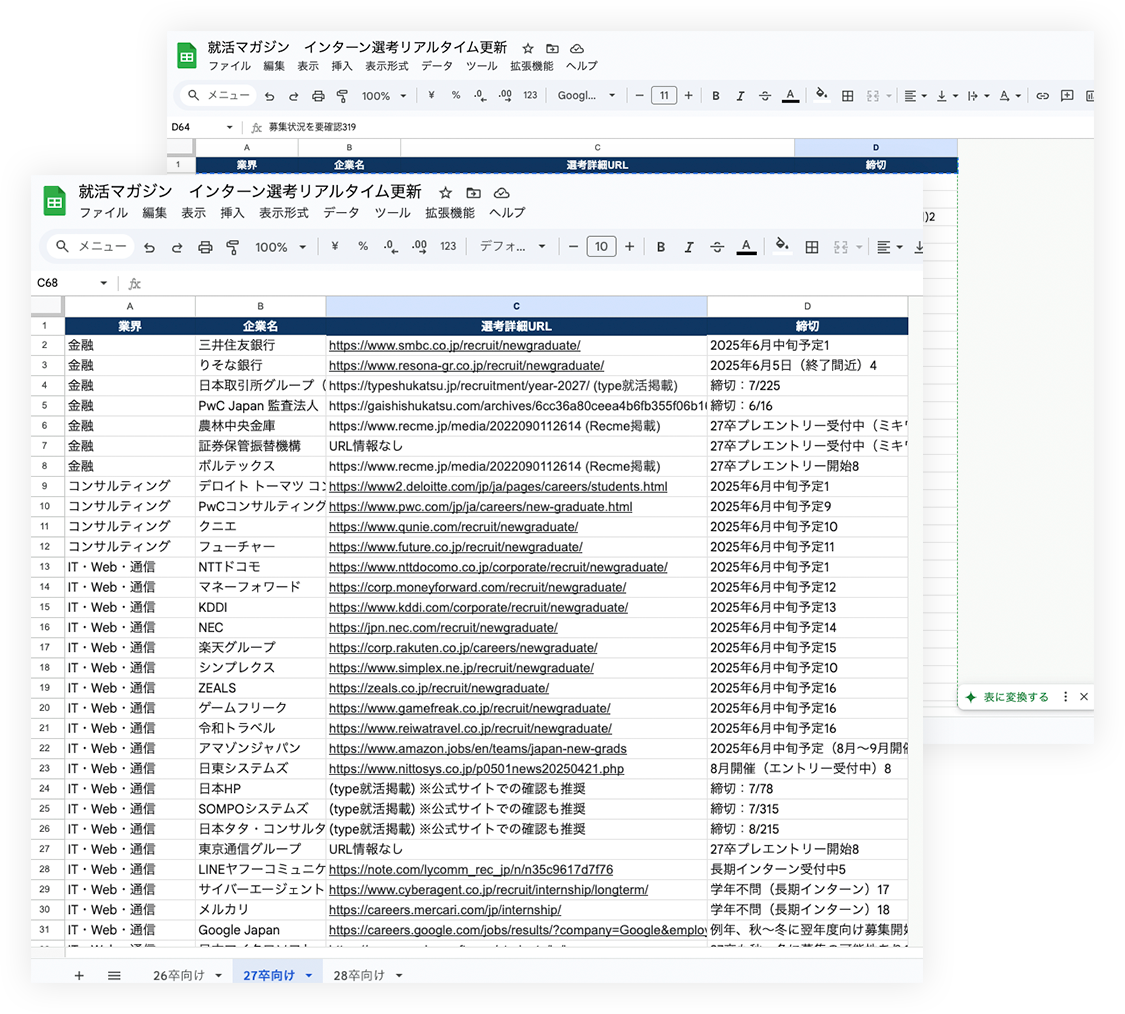Click the merge cells icon in front window

[x=840, y=247]
